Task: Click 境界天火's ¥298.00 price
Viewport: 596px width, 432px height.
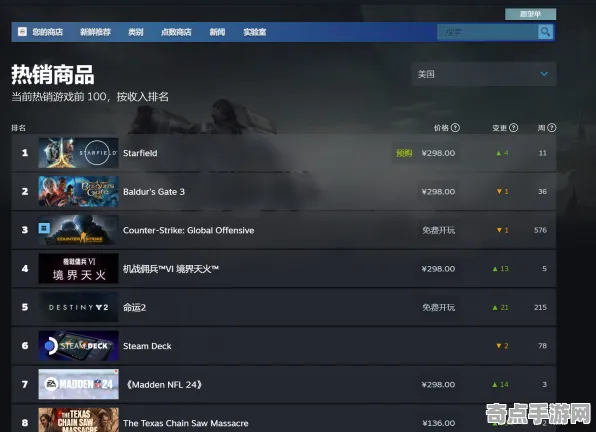Action: click(x=438, y=269)
